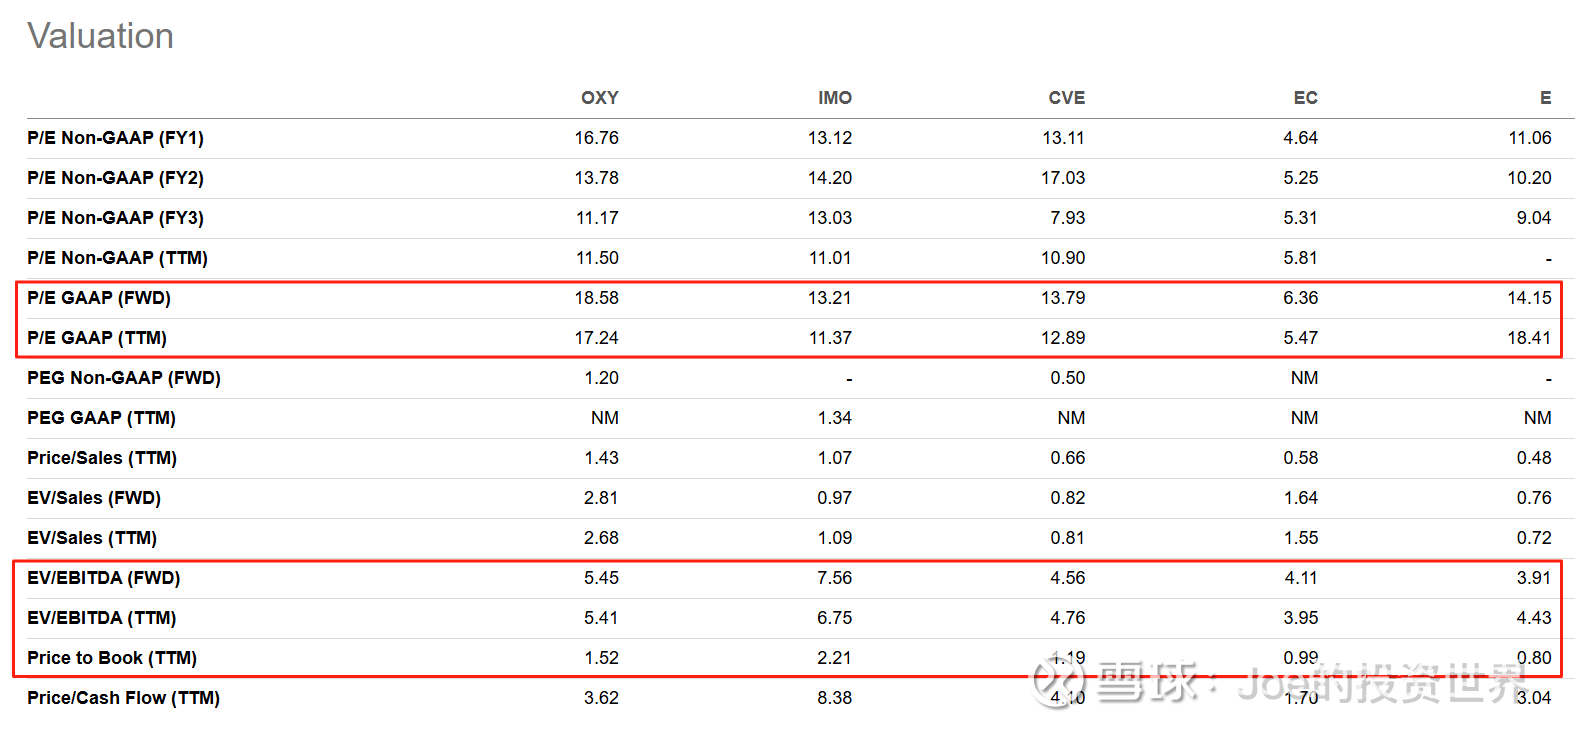Click IMO FY2 P/E value 14.20

click(830, 178)
